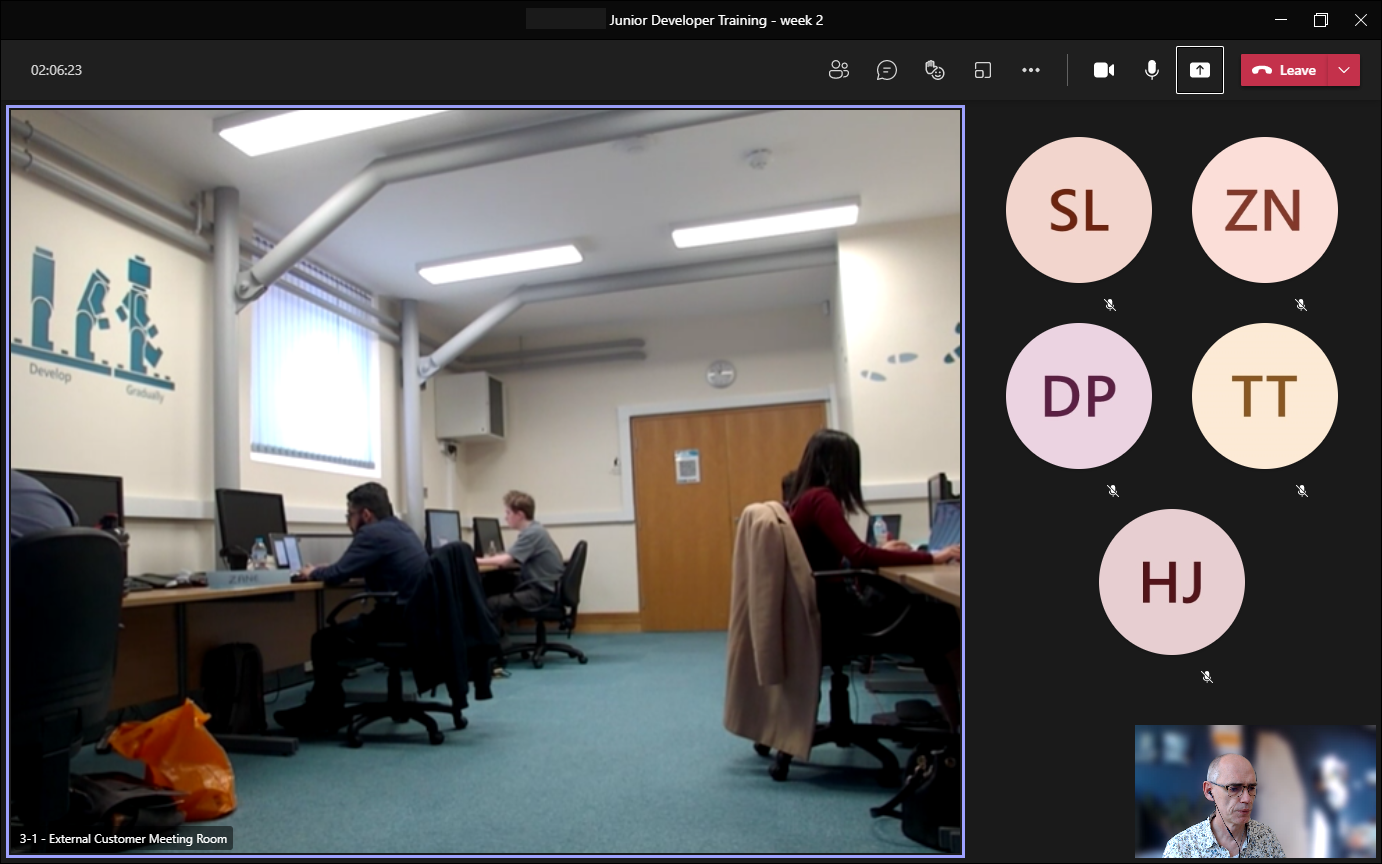Image resolution: width=1382 pixels, height=864 pixels.
Task: Select the TT participant avatar
Action: [1265, 396]
